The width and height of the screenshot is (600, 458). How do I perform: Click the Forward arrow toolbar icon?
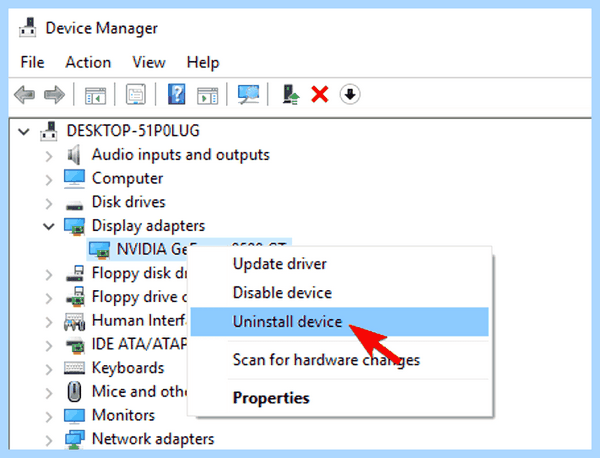click(54, 95)
